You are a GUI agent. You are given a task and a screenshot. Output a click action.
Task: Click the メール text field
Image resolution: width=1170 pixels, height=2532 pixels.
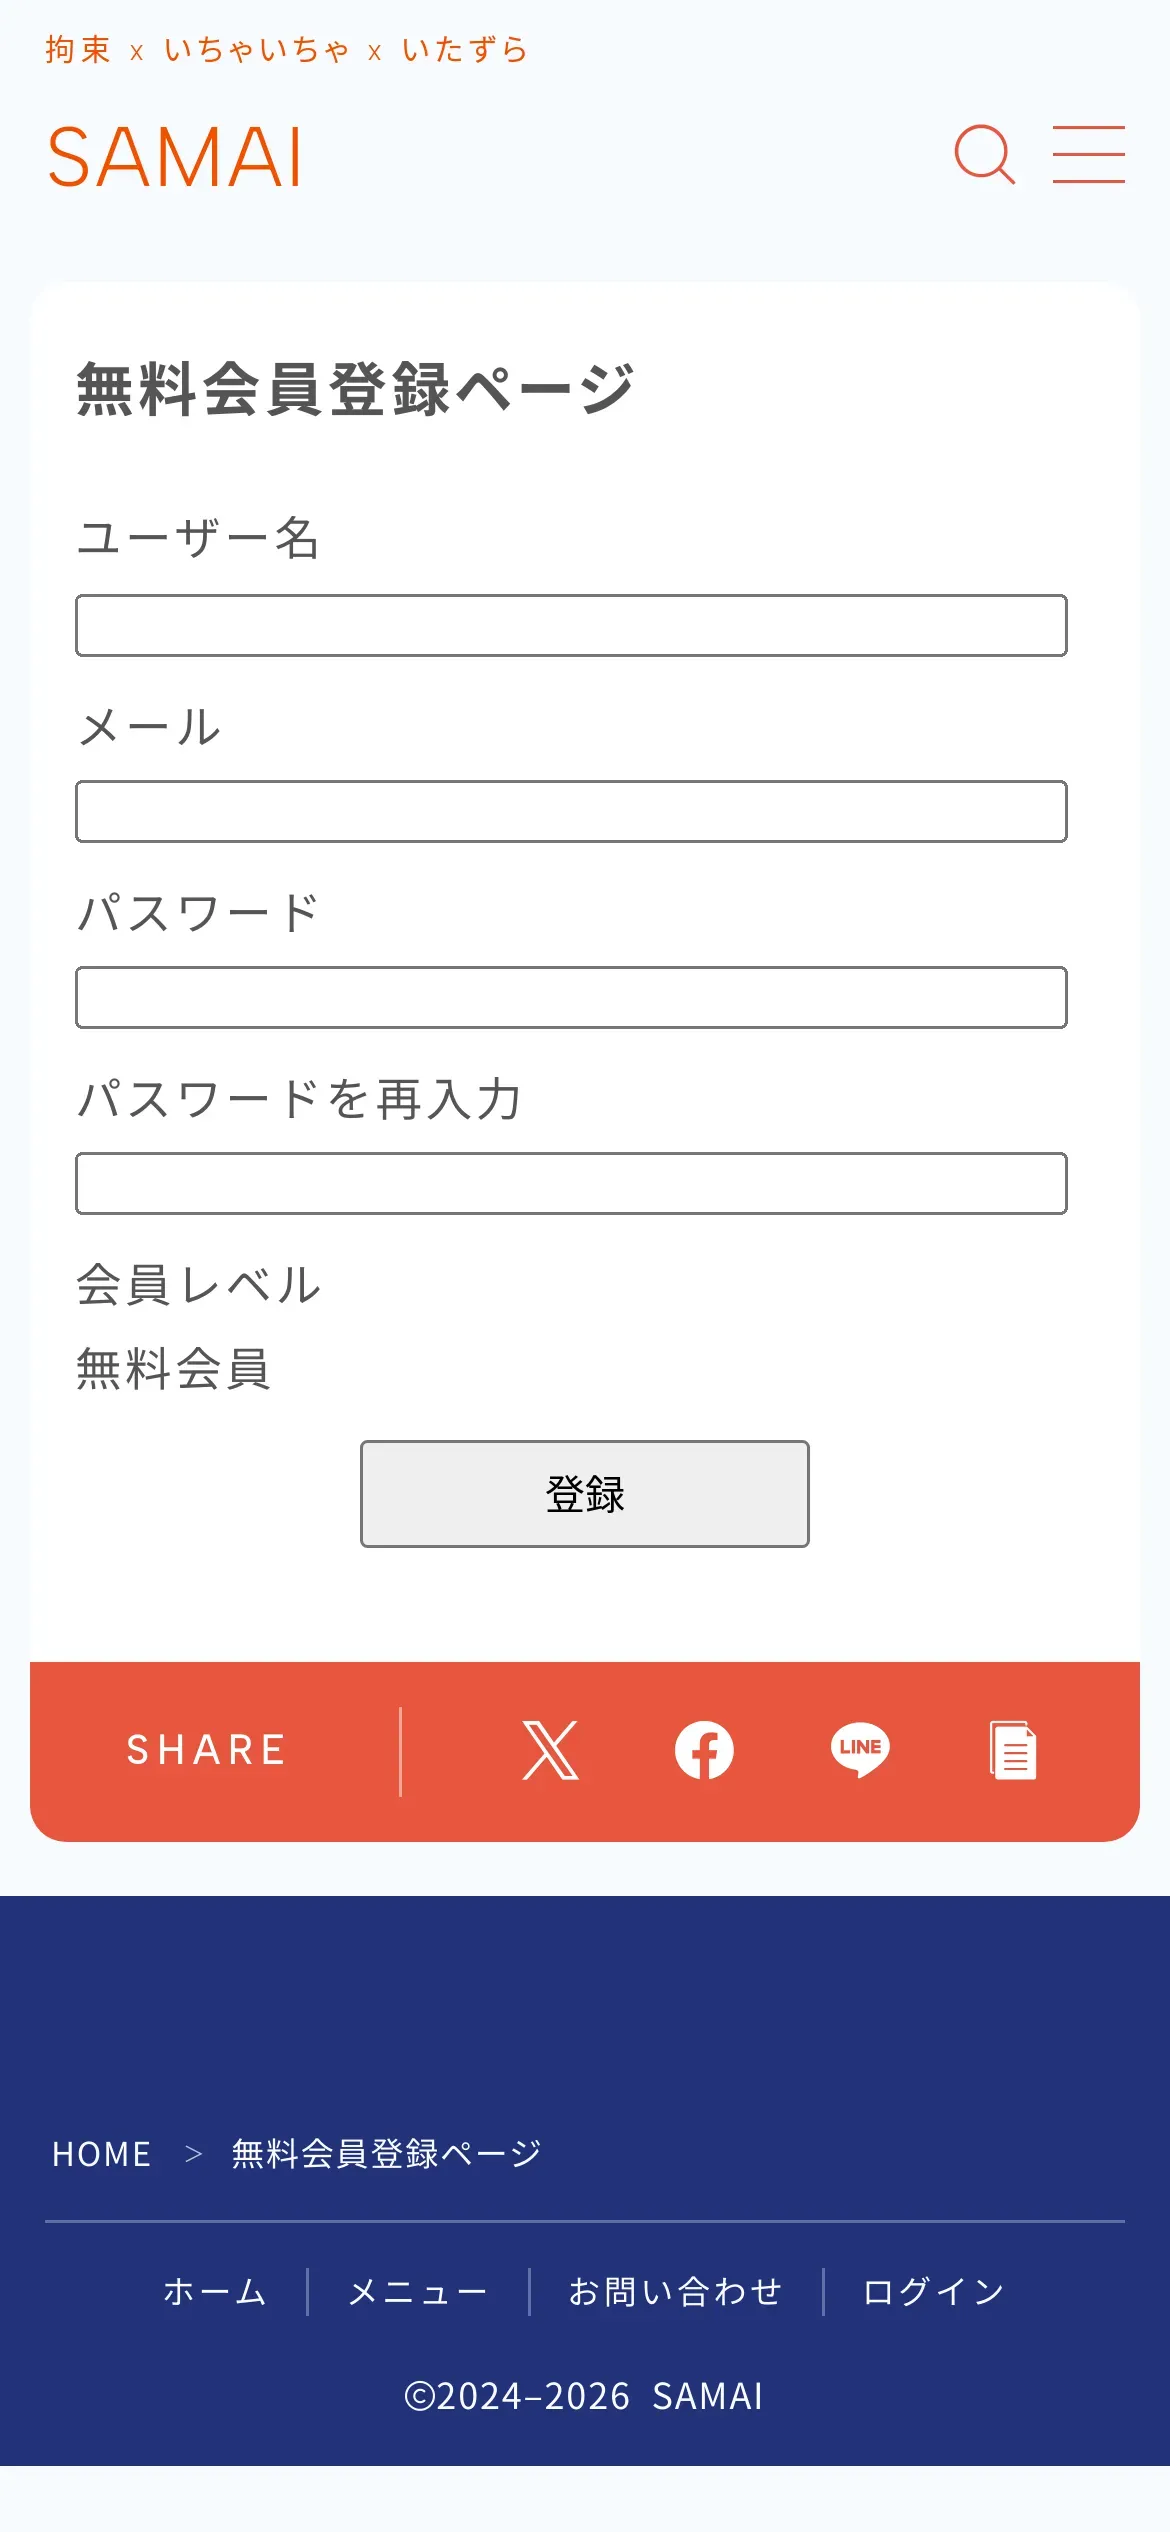(x=571, y=812)
